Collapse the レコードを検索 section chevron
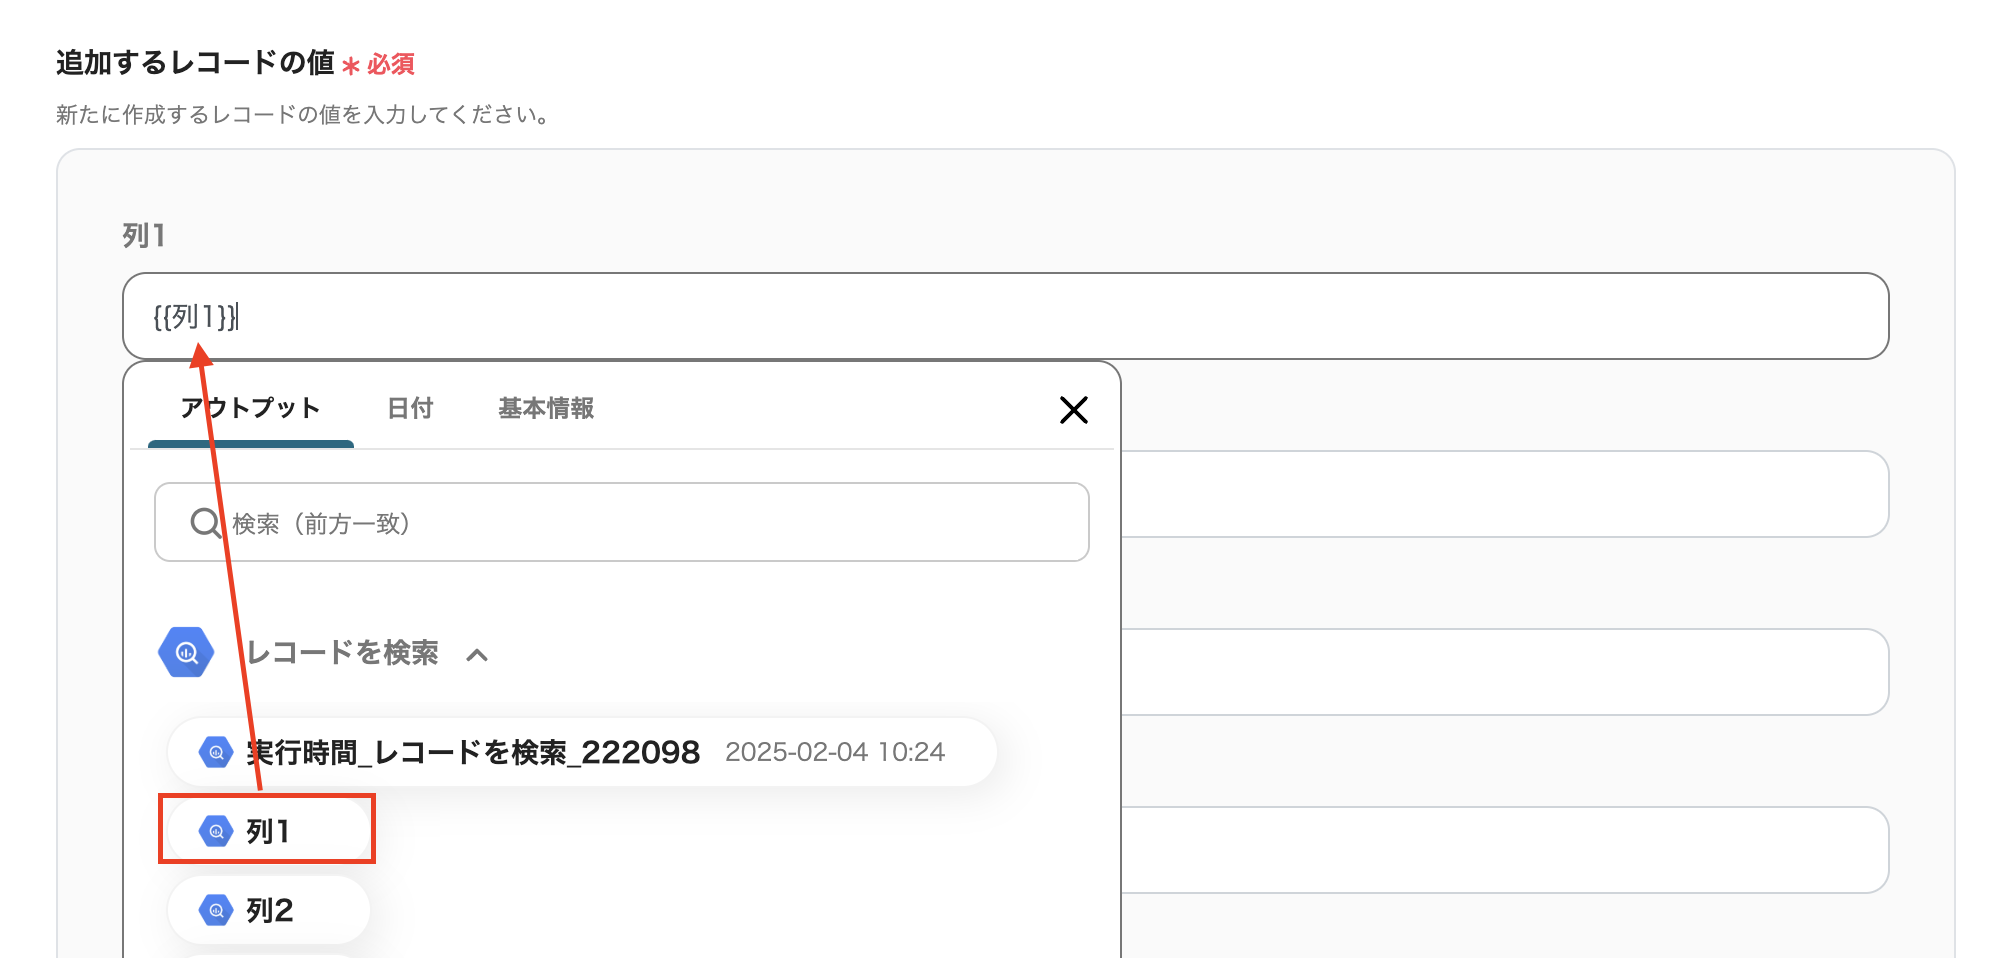This screenshot has height=958, width=1990. coord(477,655)
